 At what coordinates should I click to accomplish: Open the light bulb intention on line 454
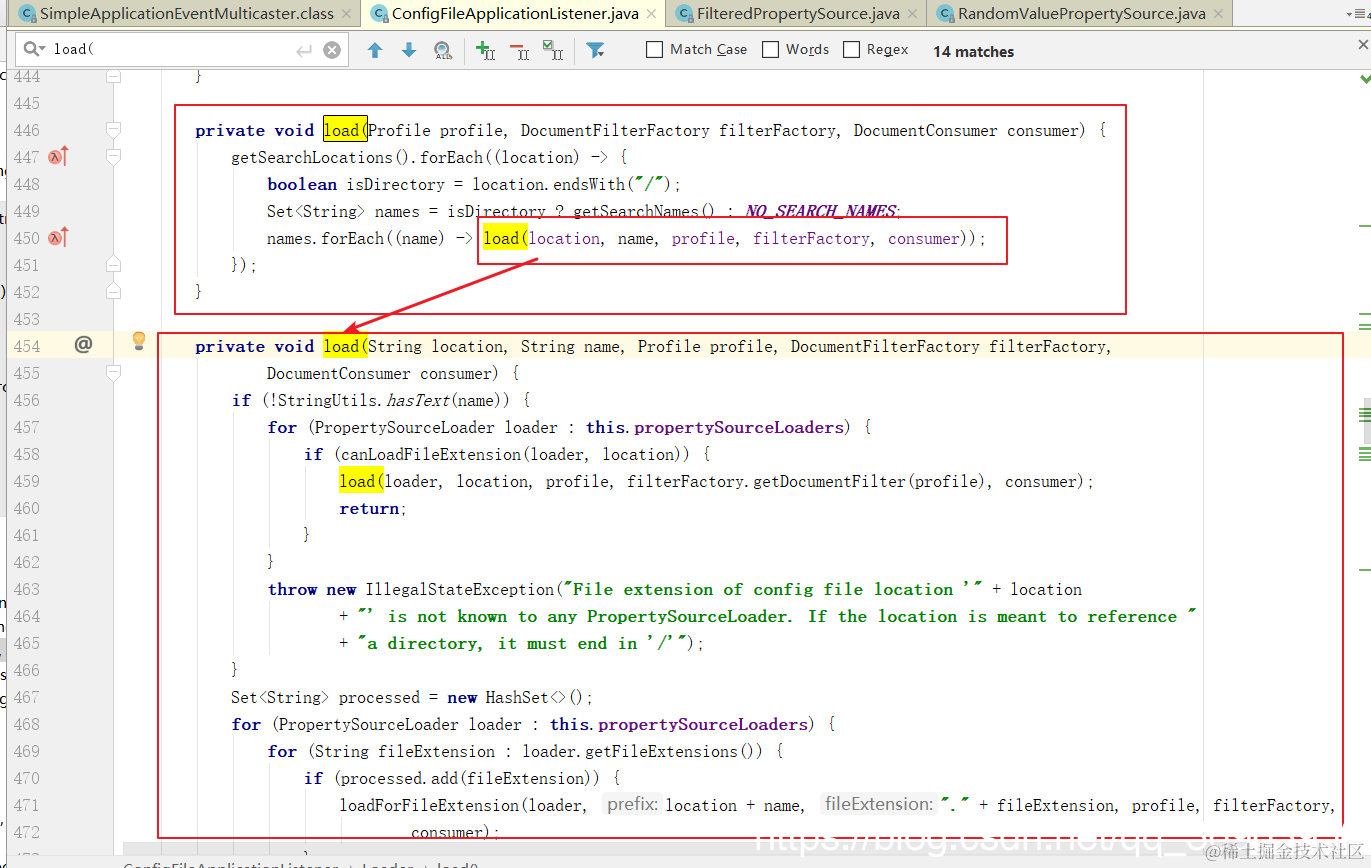point(139,342)
